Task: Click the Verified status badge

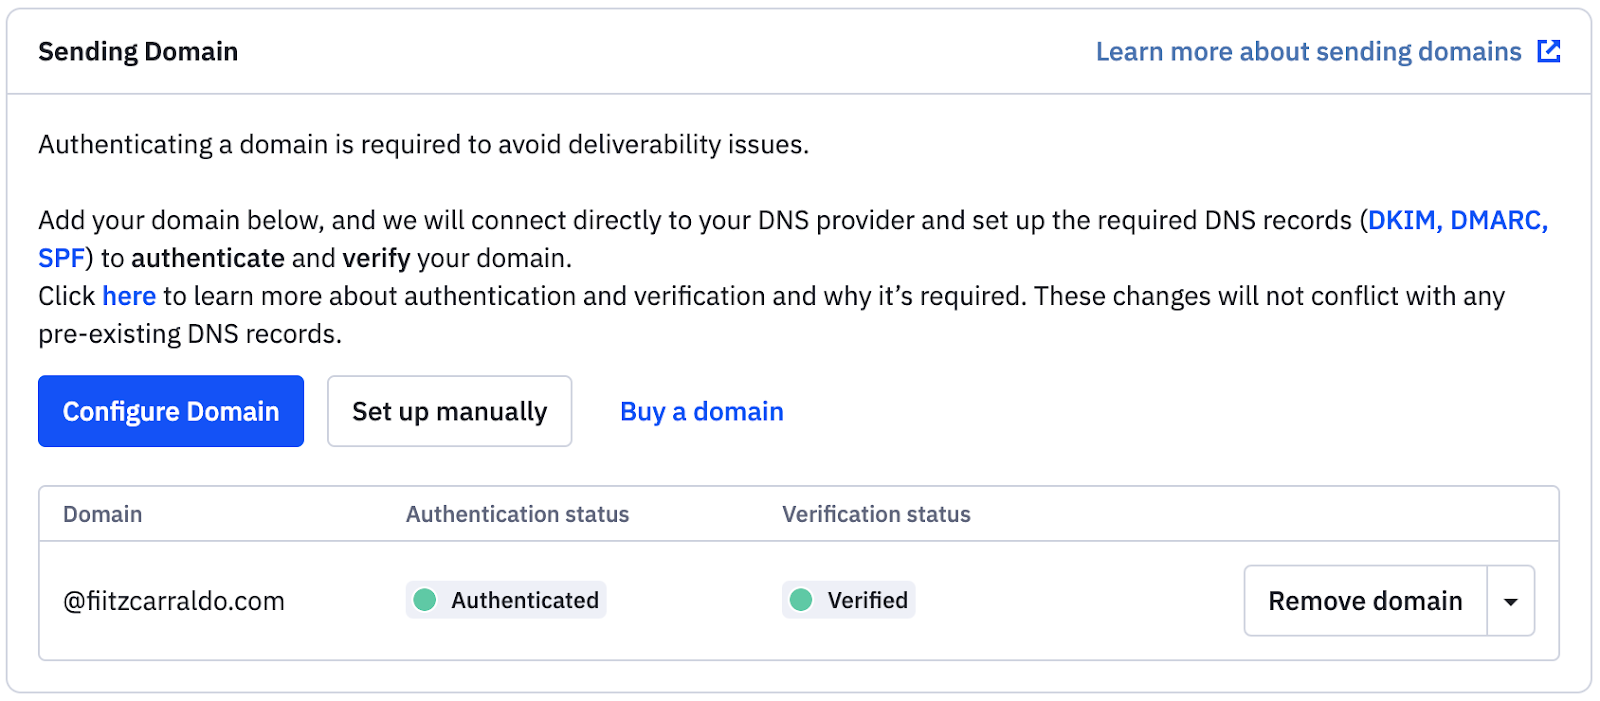Action: click(848, 600)
